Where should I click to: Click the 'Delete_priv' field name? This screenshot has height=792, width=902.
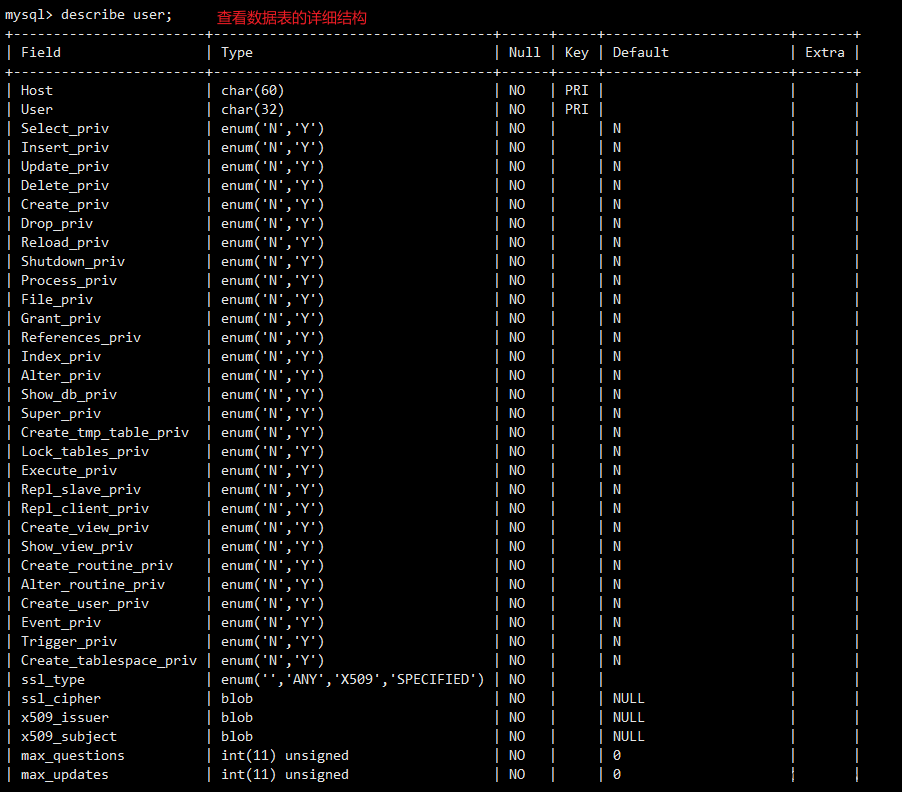coord(65,185)
